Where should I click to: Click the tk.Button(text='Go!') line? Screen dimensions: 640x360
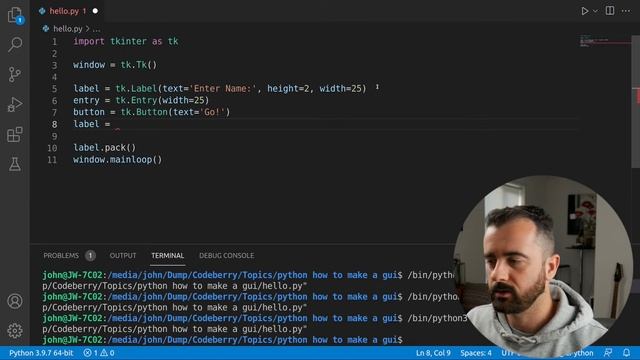[x=151, y=112]
